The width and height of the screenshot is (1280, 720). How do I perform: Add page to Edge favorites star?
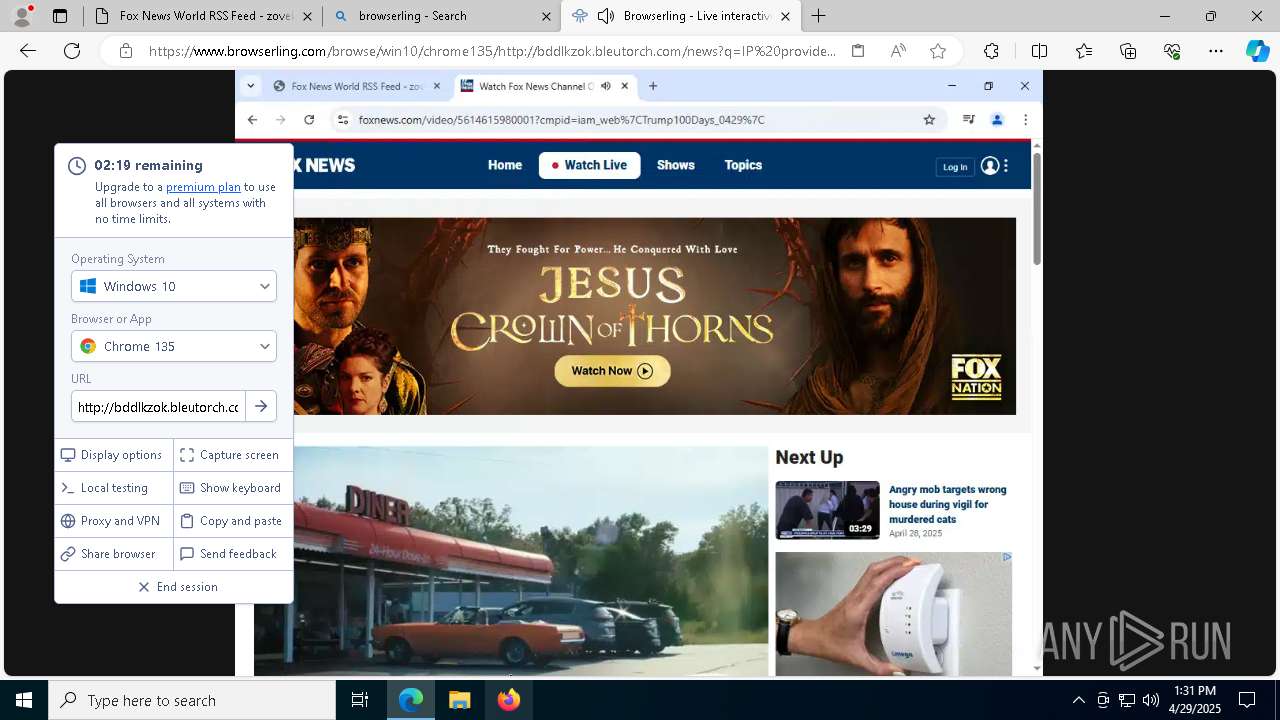click(937, 51)
